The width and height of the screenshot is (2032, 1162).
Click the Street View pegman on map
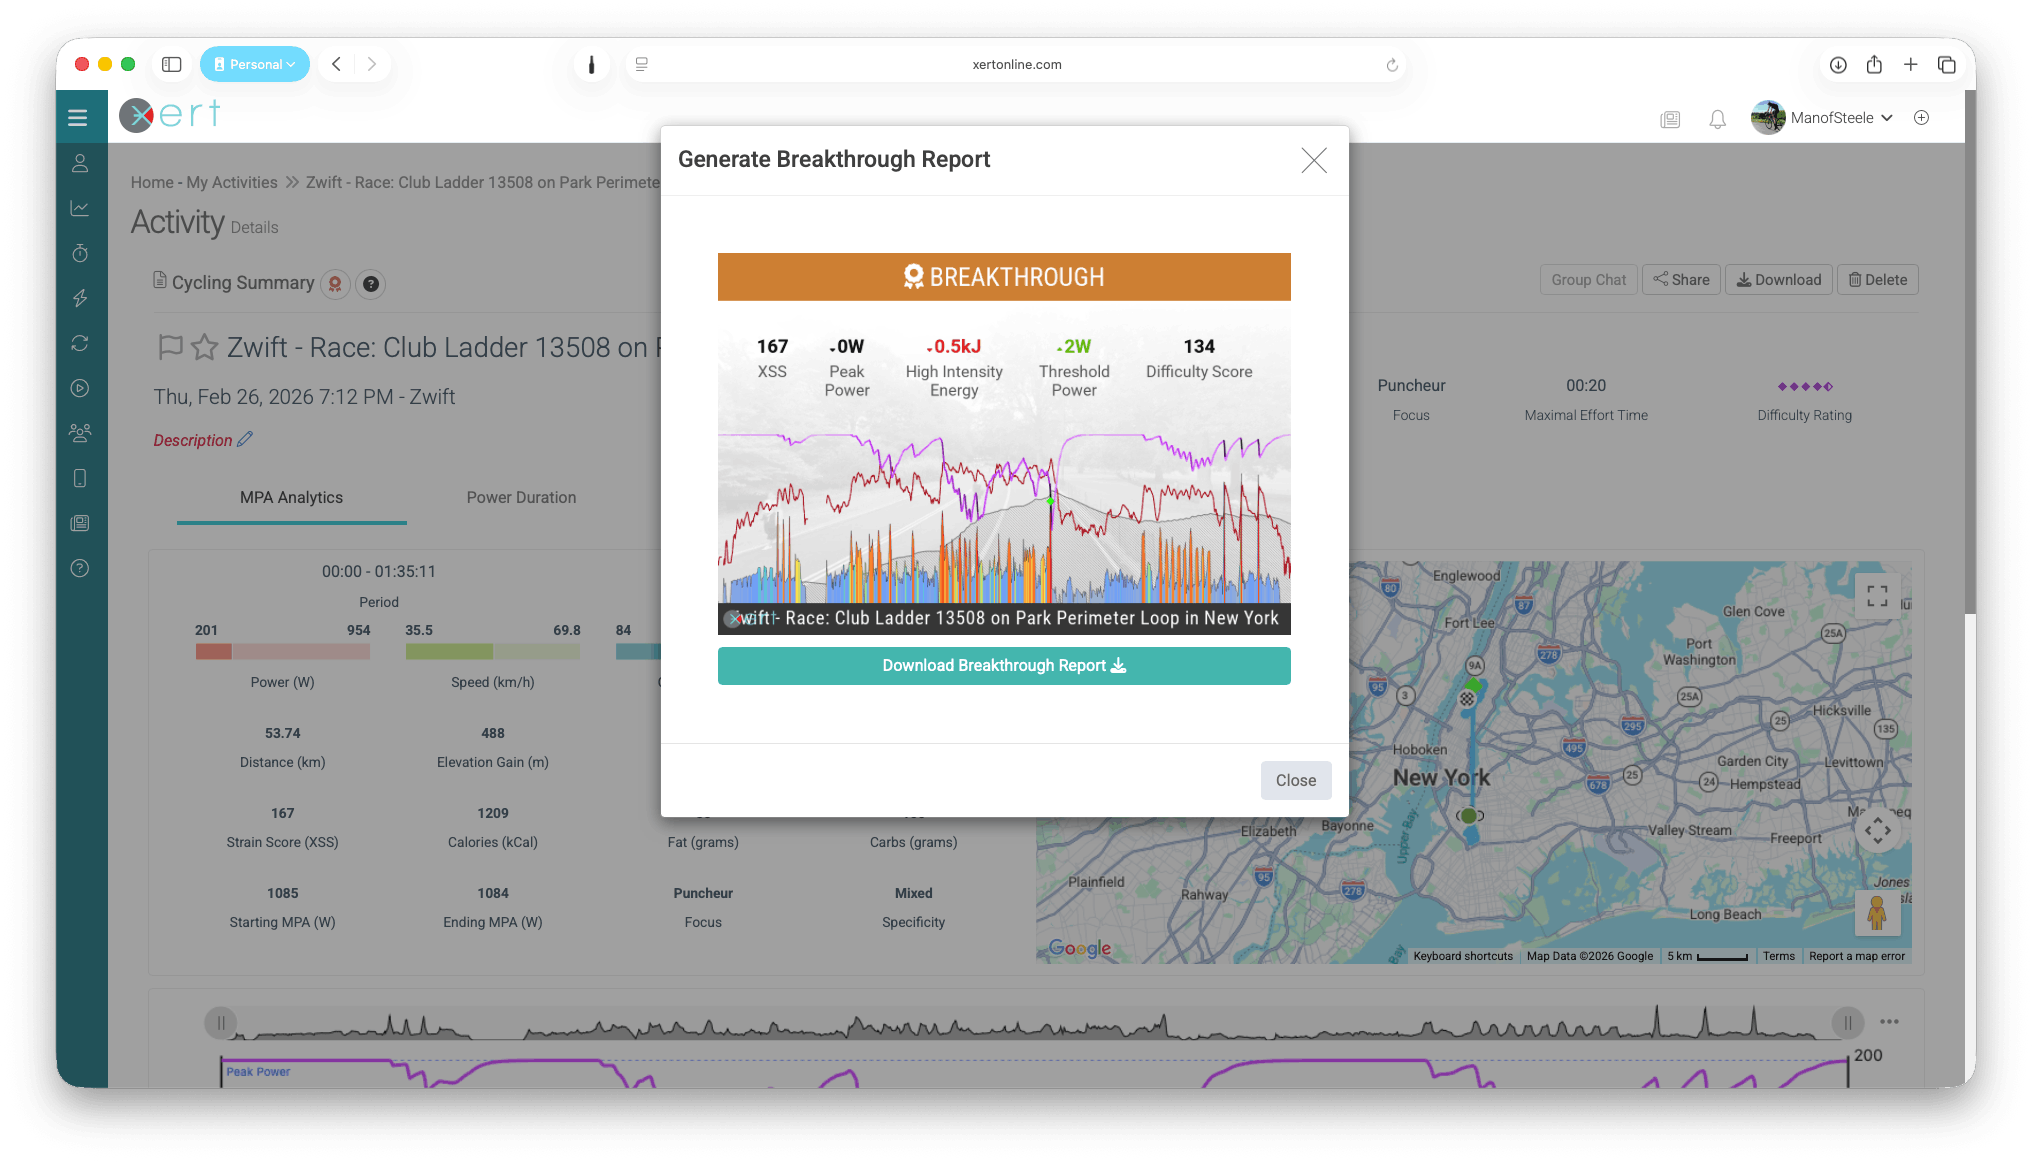1877,913
